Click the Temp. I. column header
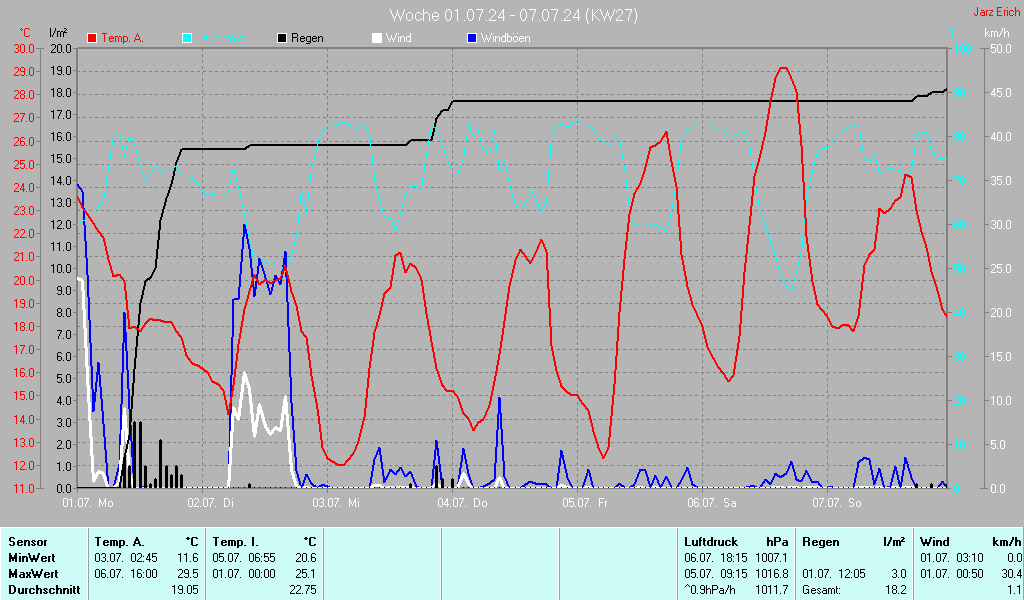This screenshot has width=1024, height=600. [236, 541]
